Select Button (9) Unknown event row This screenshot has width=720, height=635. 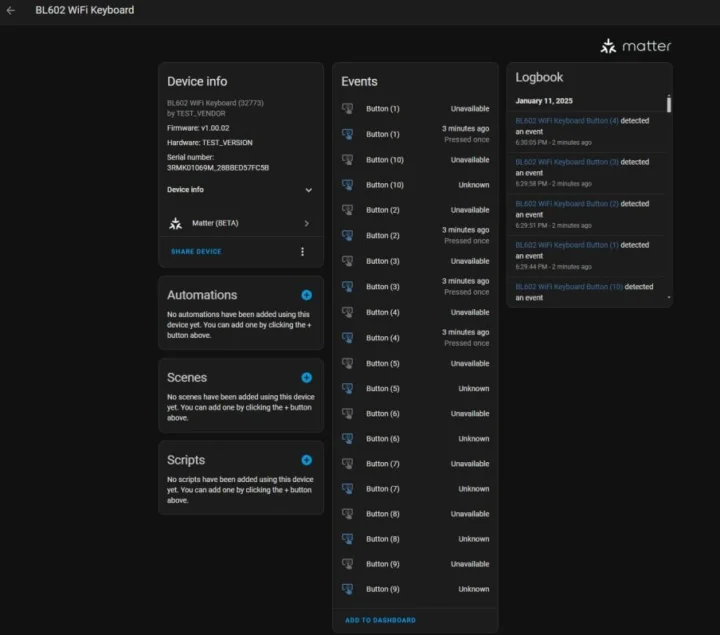pyautogui.click(x=415, y=589)
